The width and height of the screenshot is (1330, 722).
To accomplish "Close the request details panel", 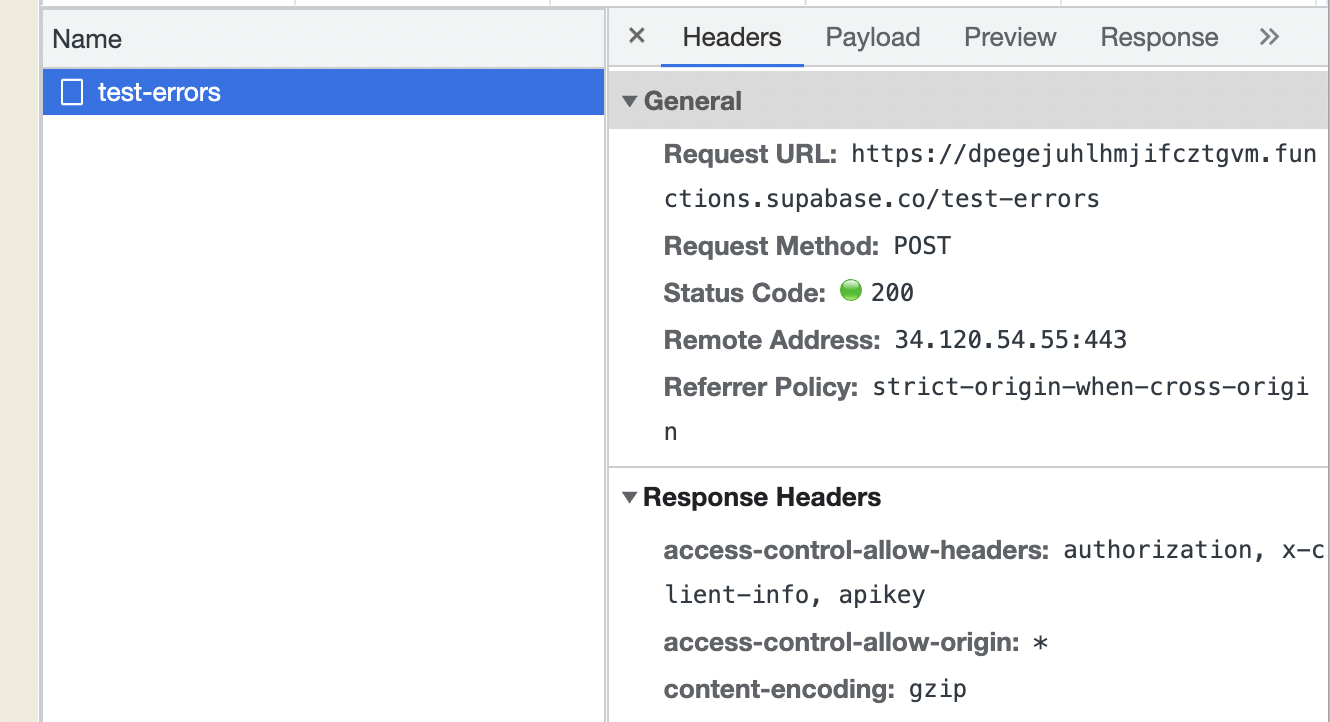I will click(636, 37).
